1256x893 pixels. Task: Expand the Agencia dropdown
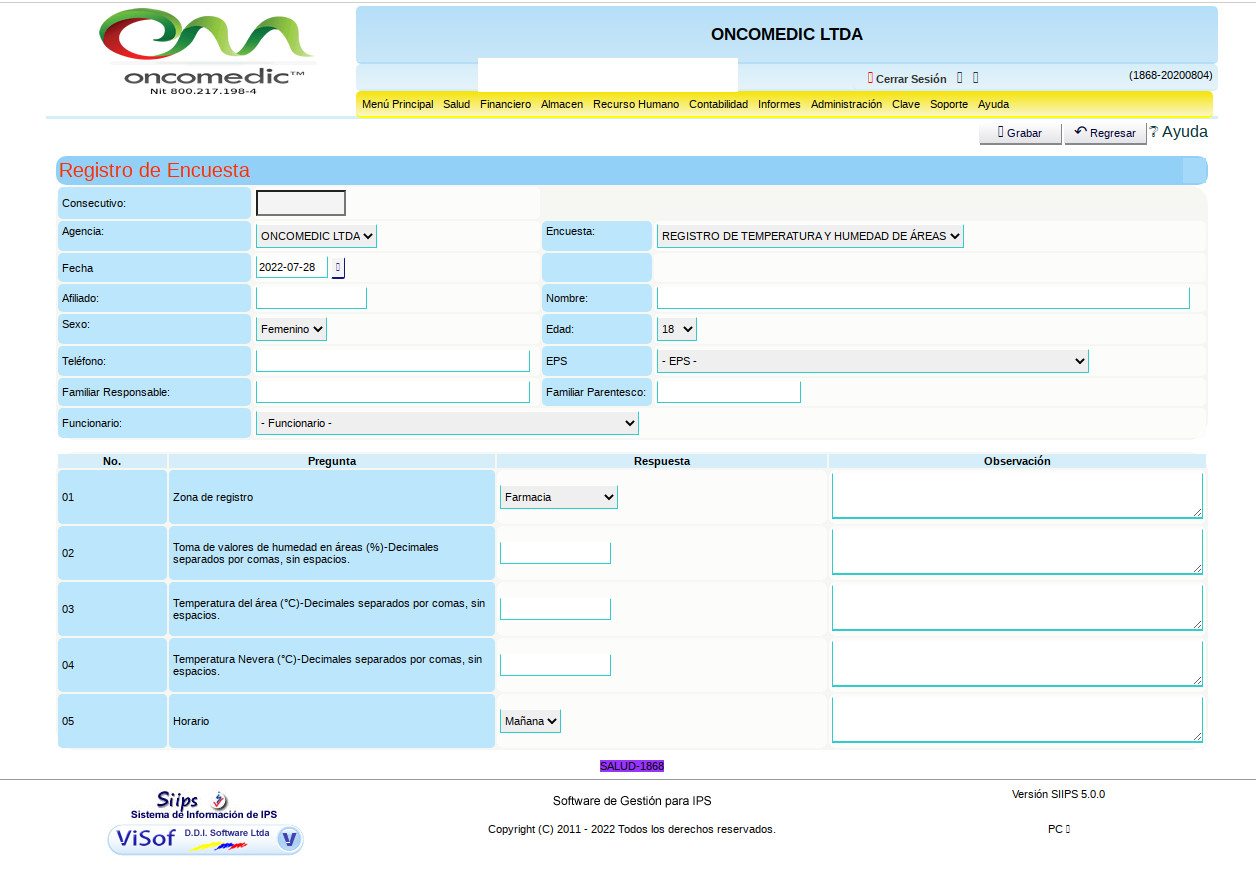coord(316,236)
